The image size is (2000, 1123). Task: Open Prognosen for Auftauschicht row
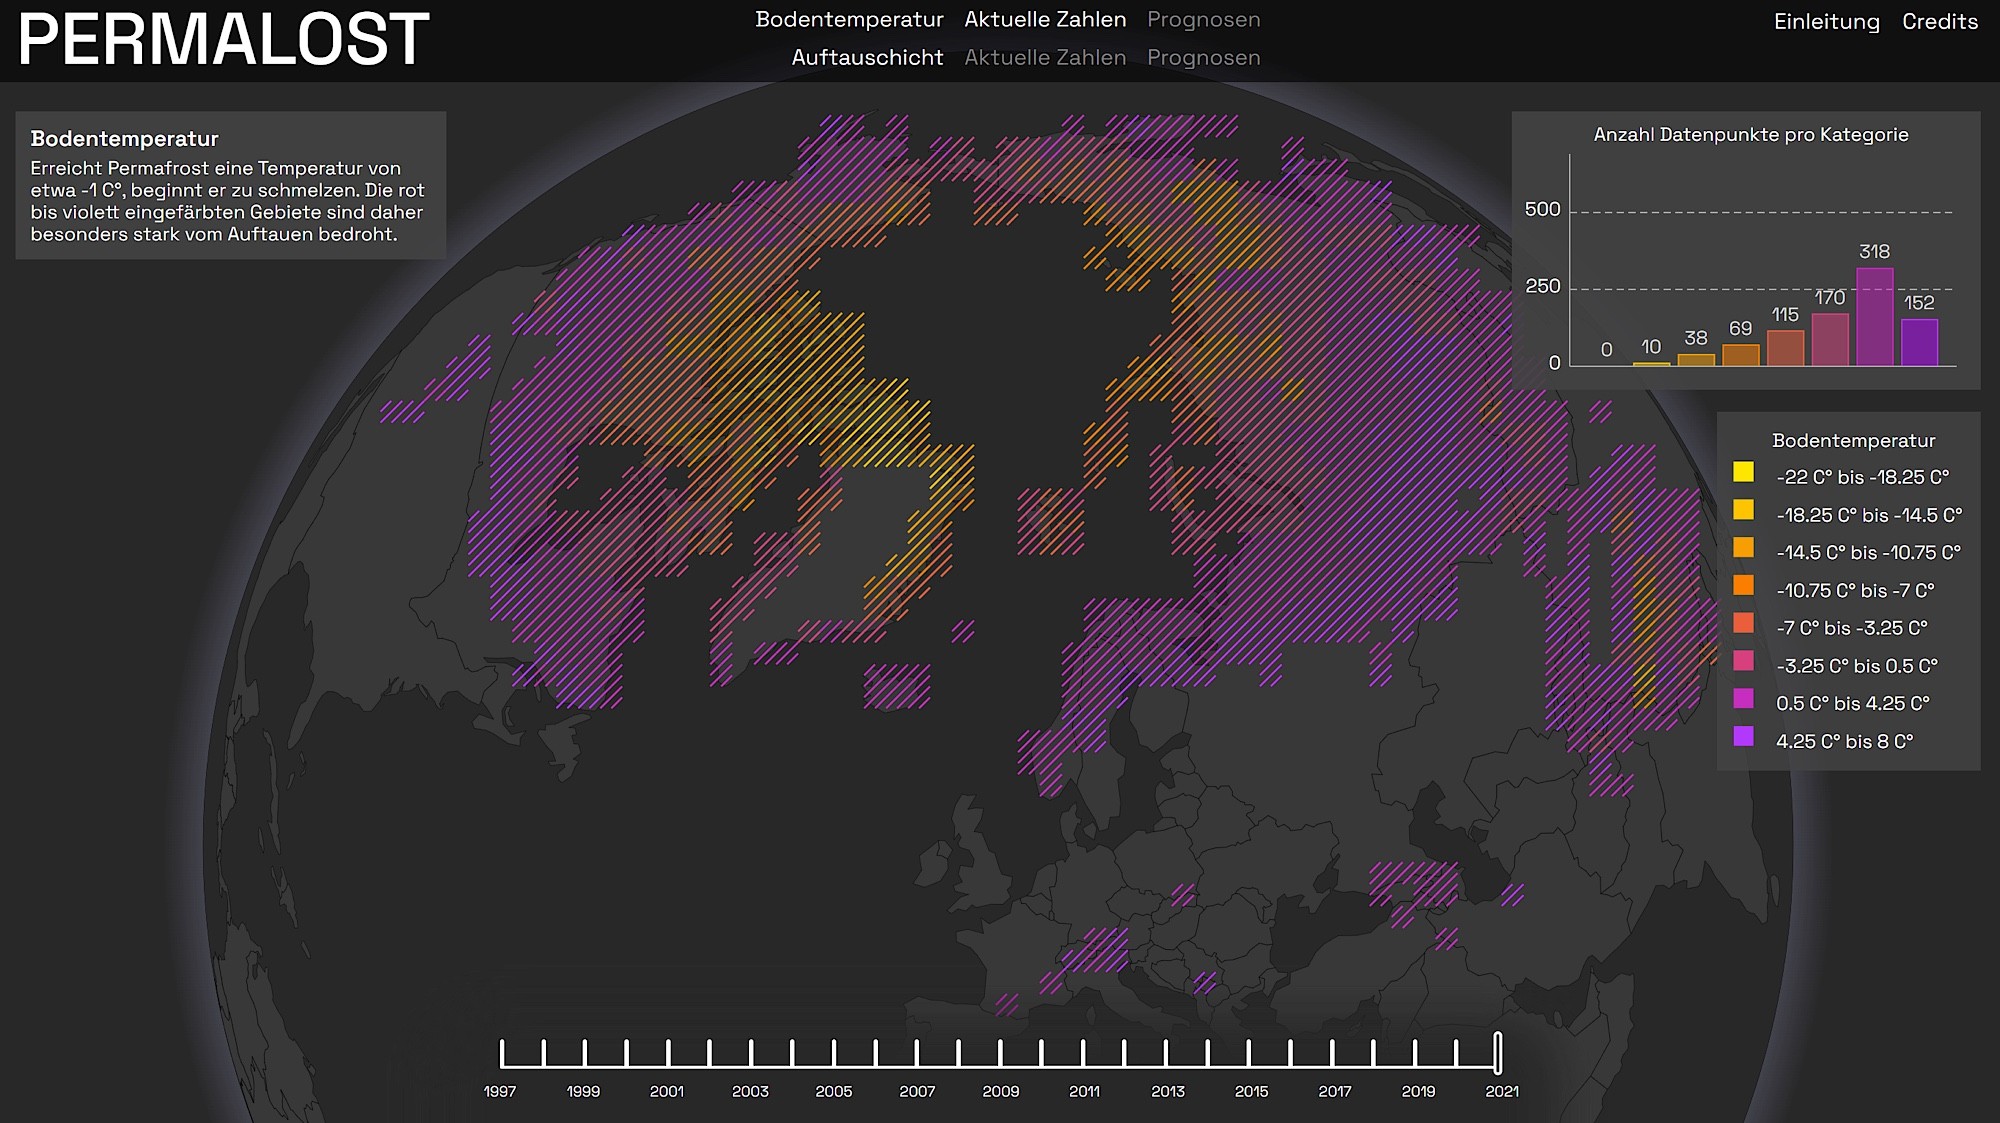click(1203, 57)
